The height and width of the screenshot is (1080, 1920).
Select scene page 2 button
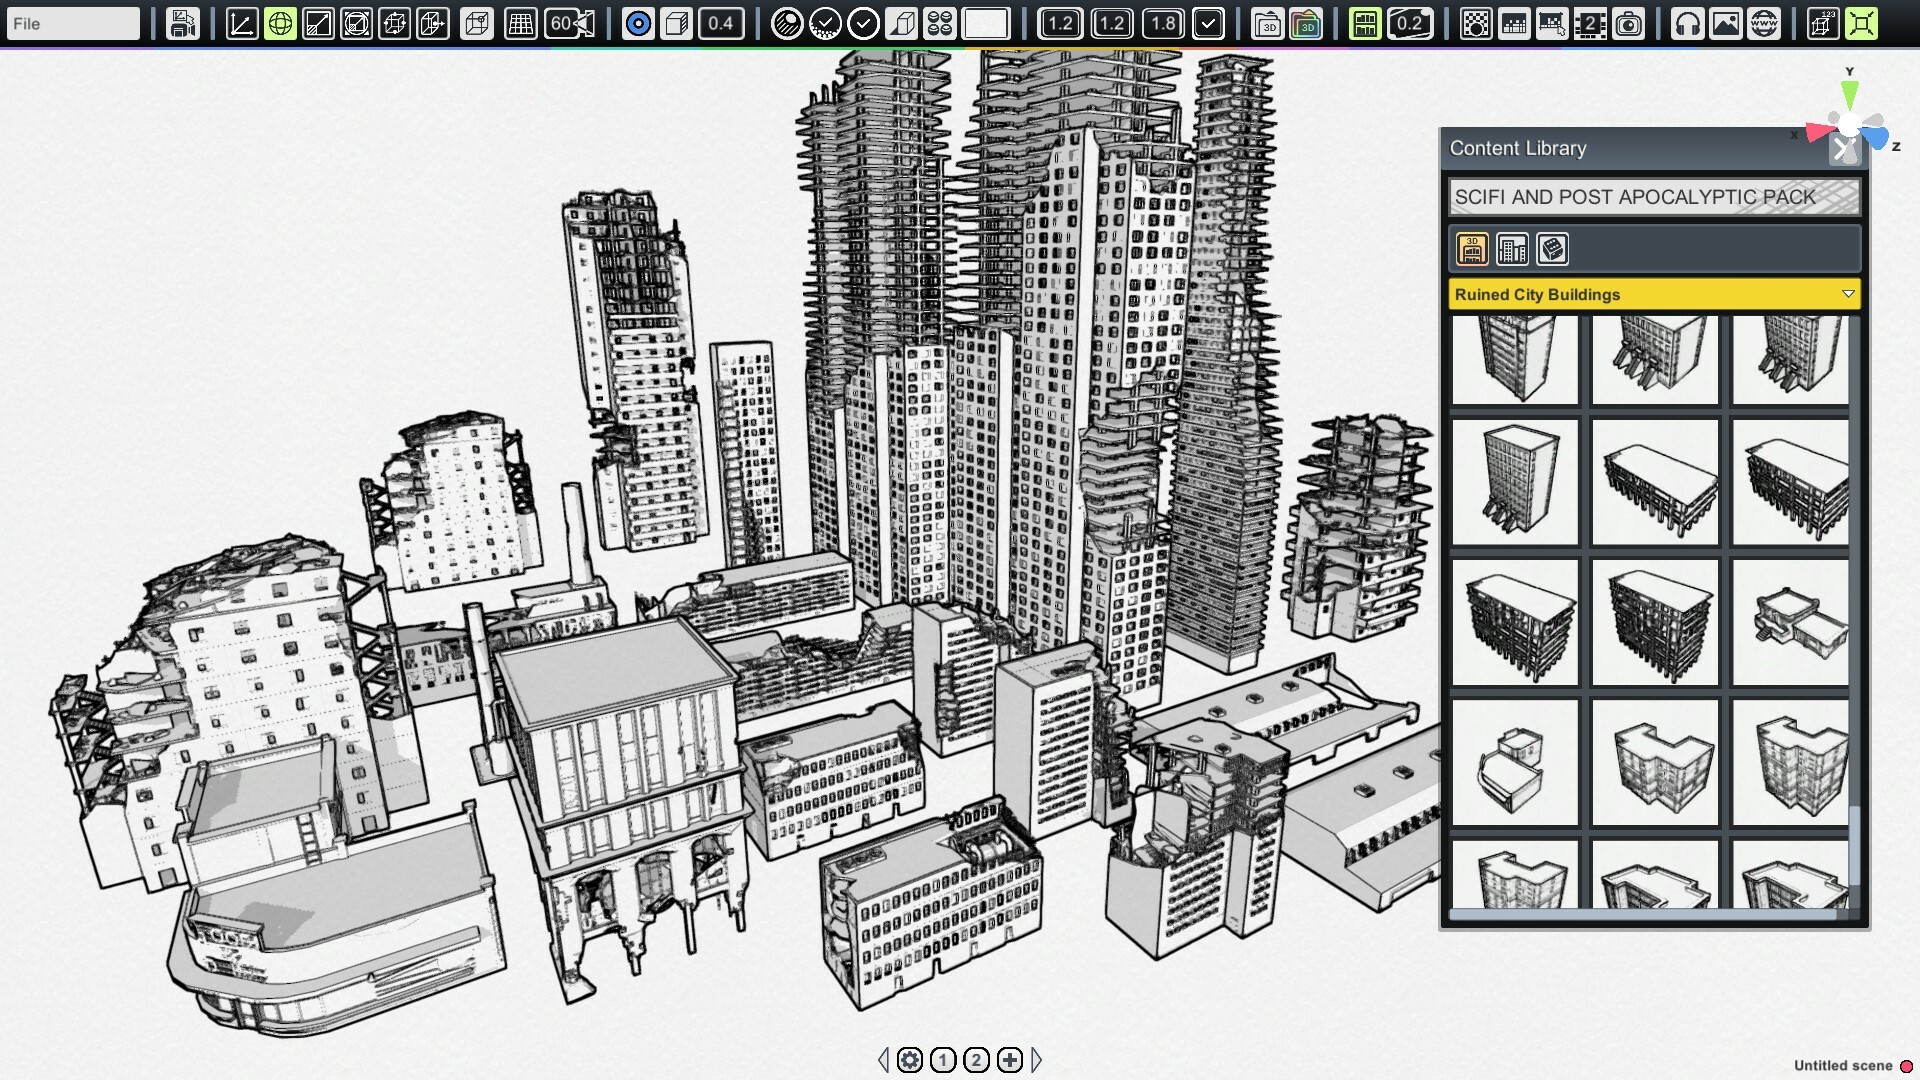coord(976,1060)
